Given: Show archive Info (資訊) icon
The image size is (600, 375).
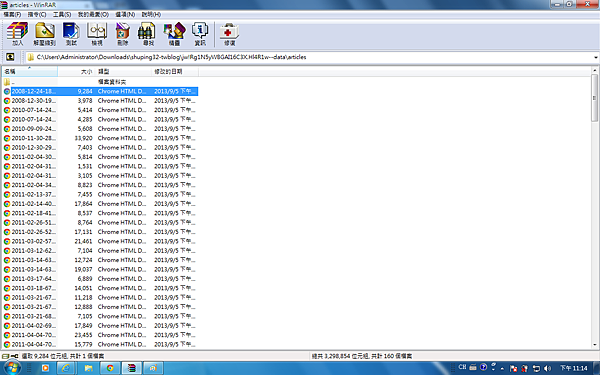Looking at the screenshot, I should pos(200,34).
